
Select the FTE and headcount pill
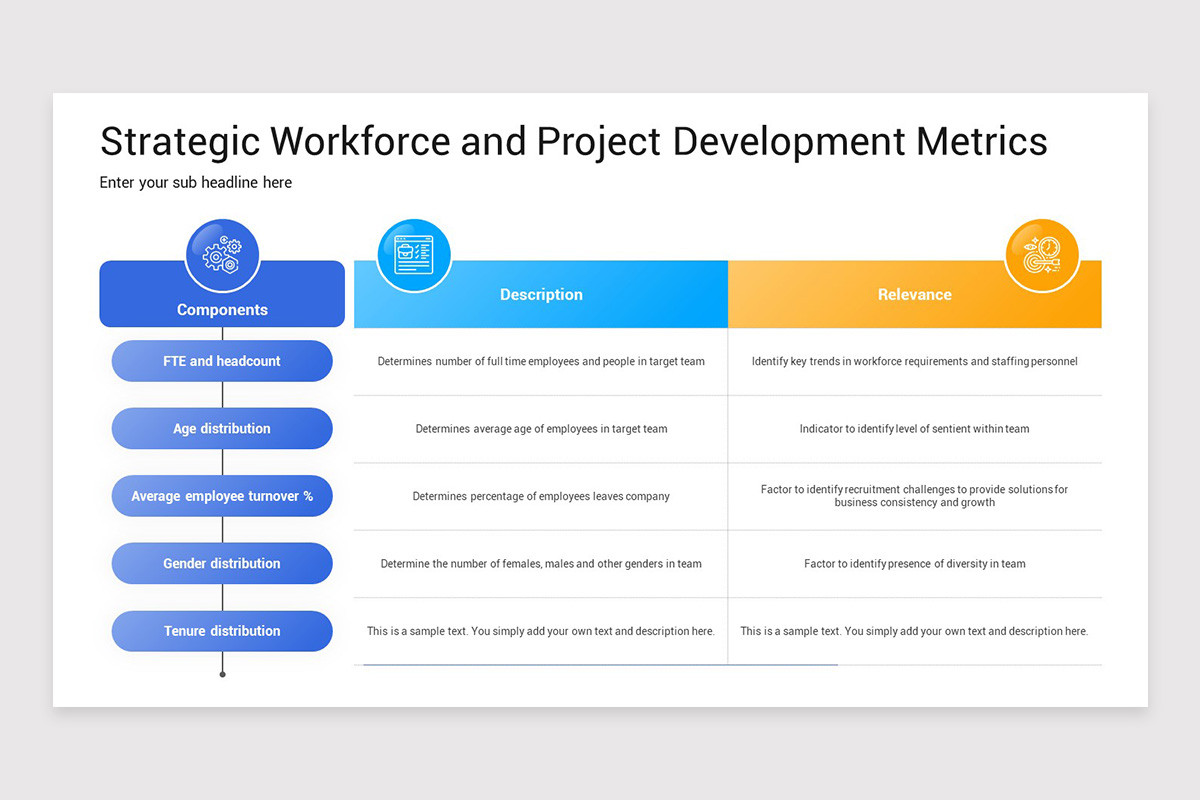point(222,361)
